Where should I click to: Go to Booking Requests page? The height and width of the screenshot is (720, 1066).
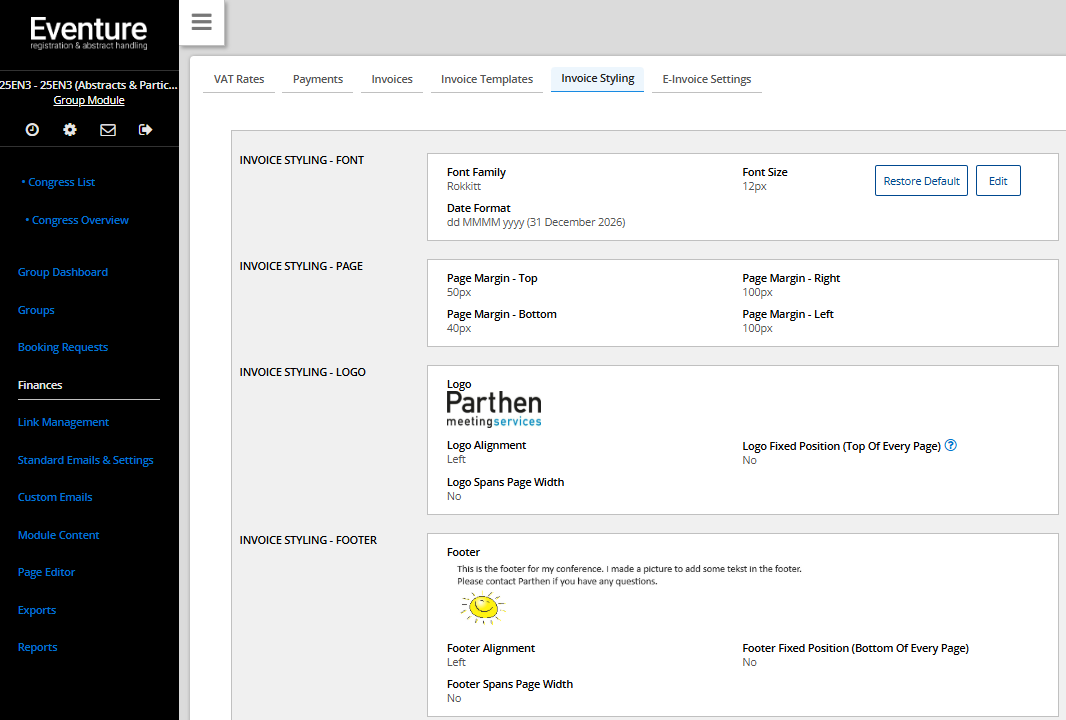click(x=63, y=347)
